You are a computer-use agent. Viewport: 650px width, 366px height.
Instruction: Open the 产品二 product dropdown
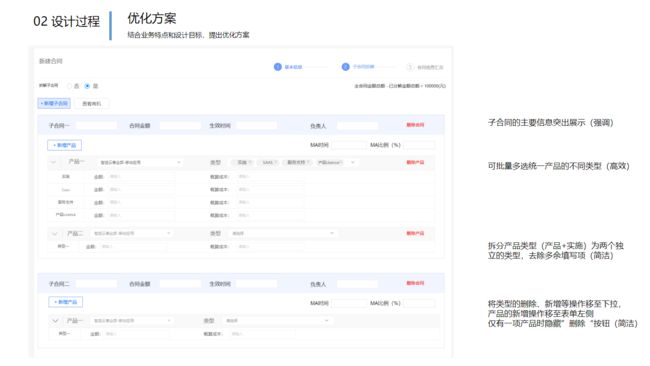tap(131, 233)
